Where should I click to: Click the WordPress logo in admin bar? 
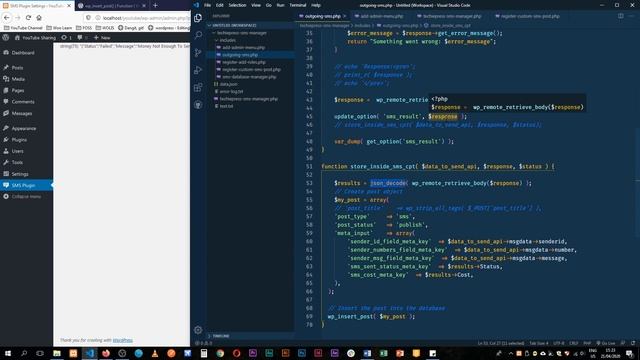point(6,38)
